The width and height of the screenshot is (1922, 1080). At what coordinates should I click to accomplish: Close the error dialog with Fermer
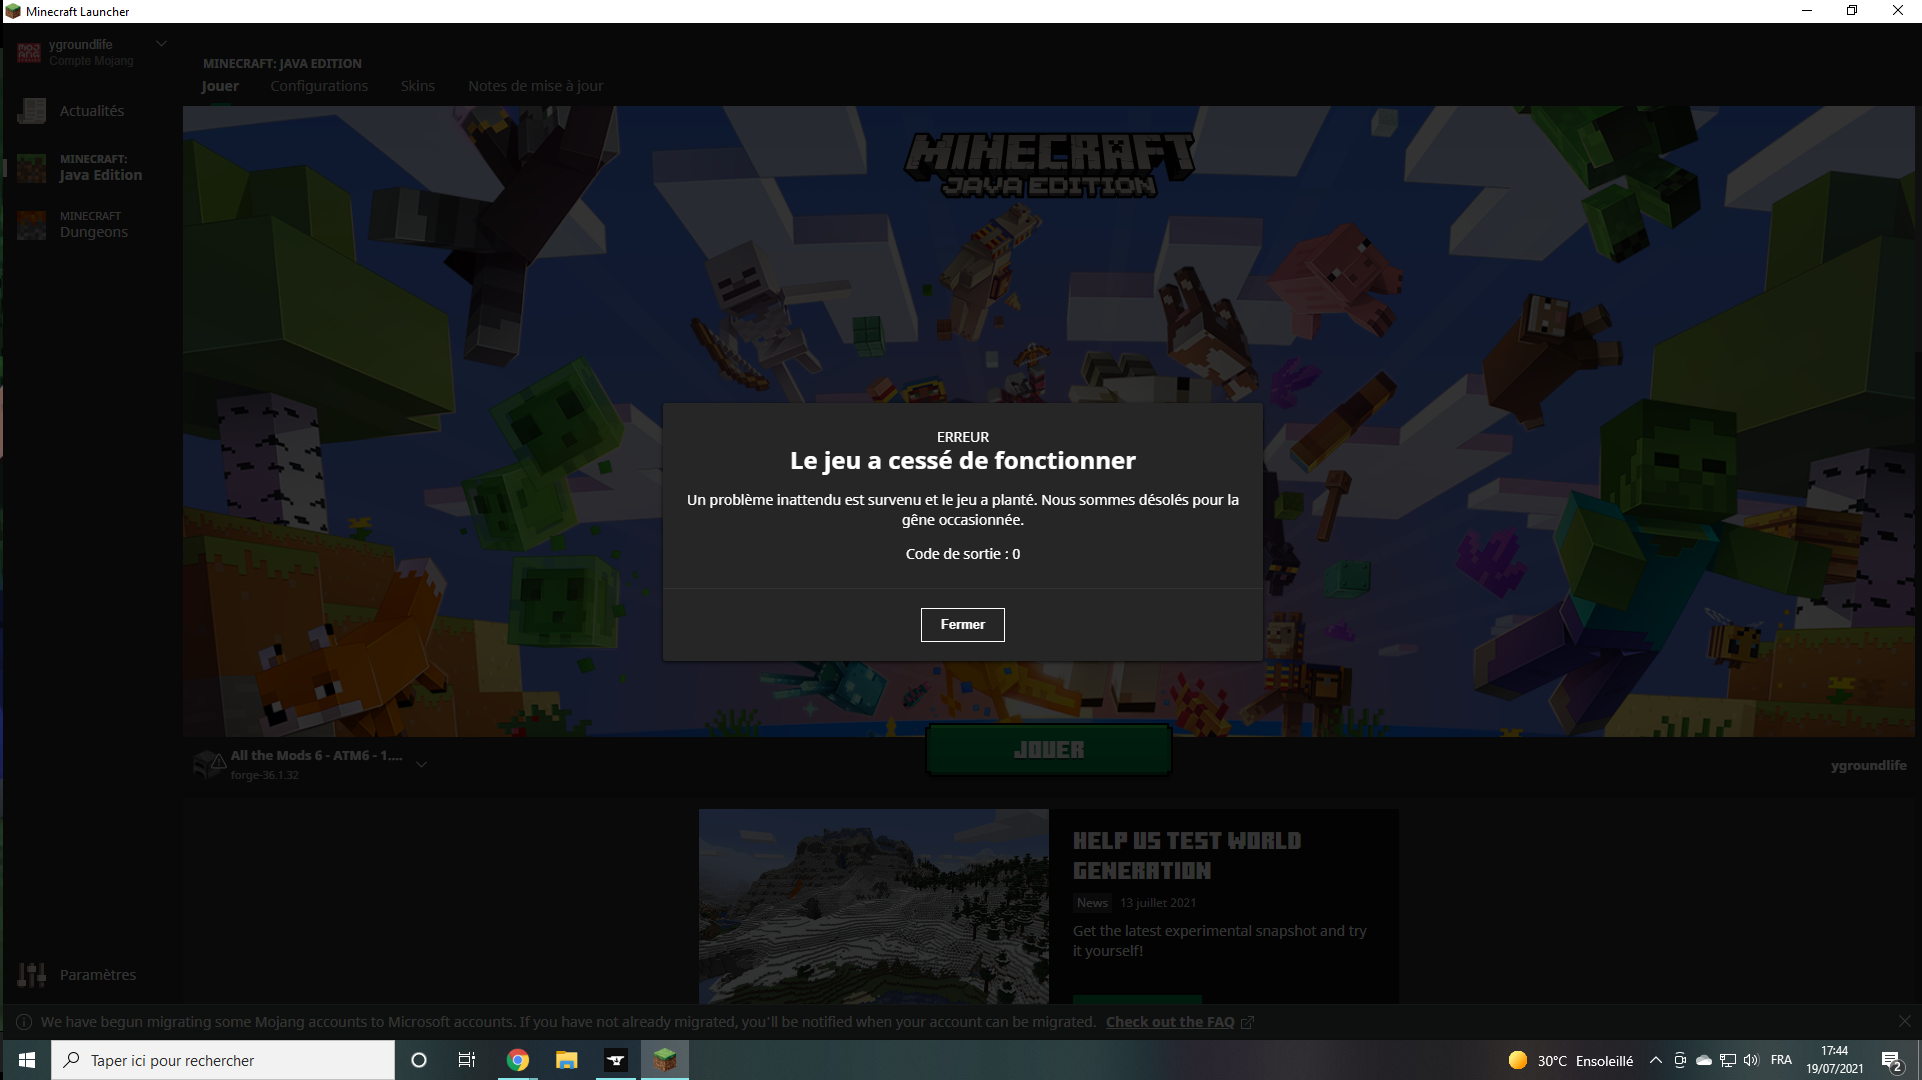click(962, 625)
